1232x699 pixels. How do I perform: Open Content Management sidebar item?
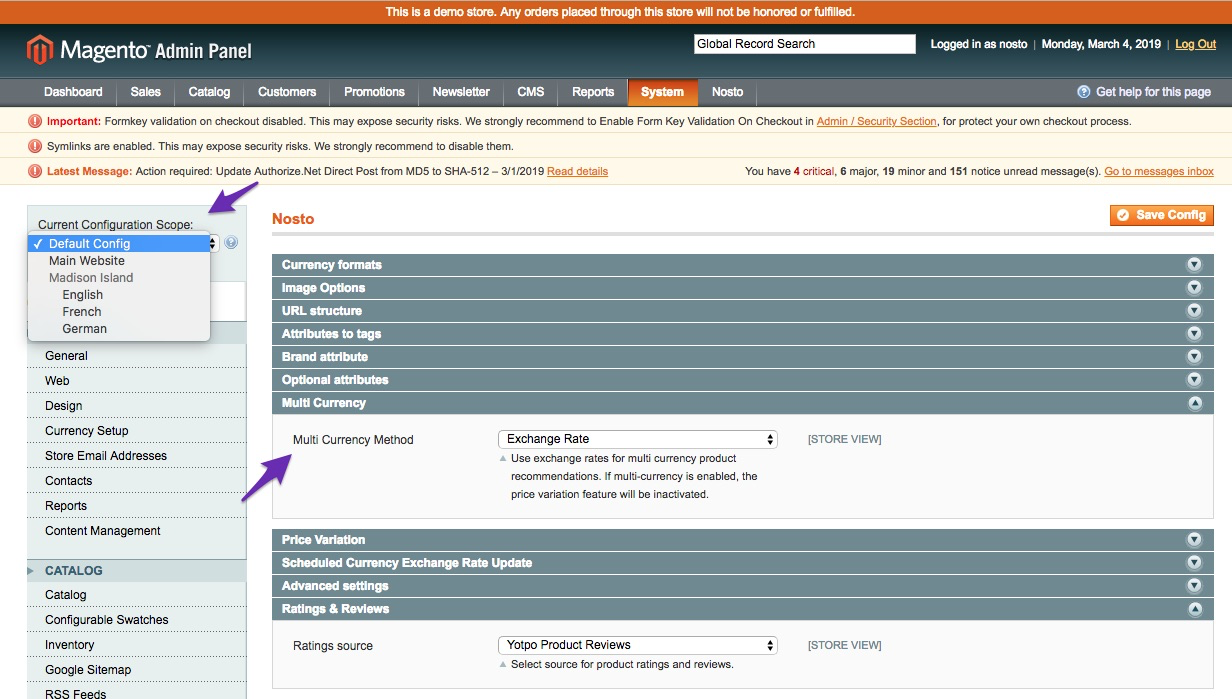[x=136, y=531]
